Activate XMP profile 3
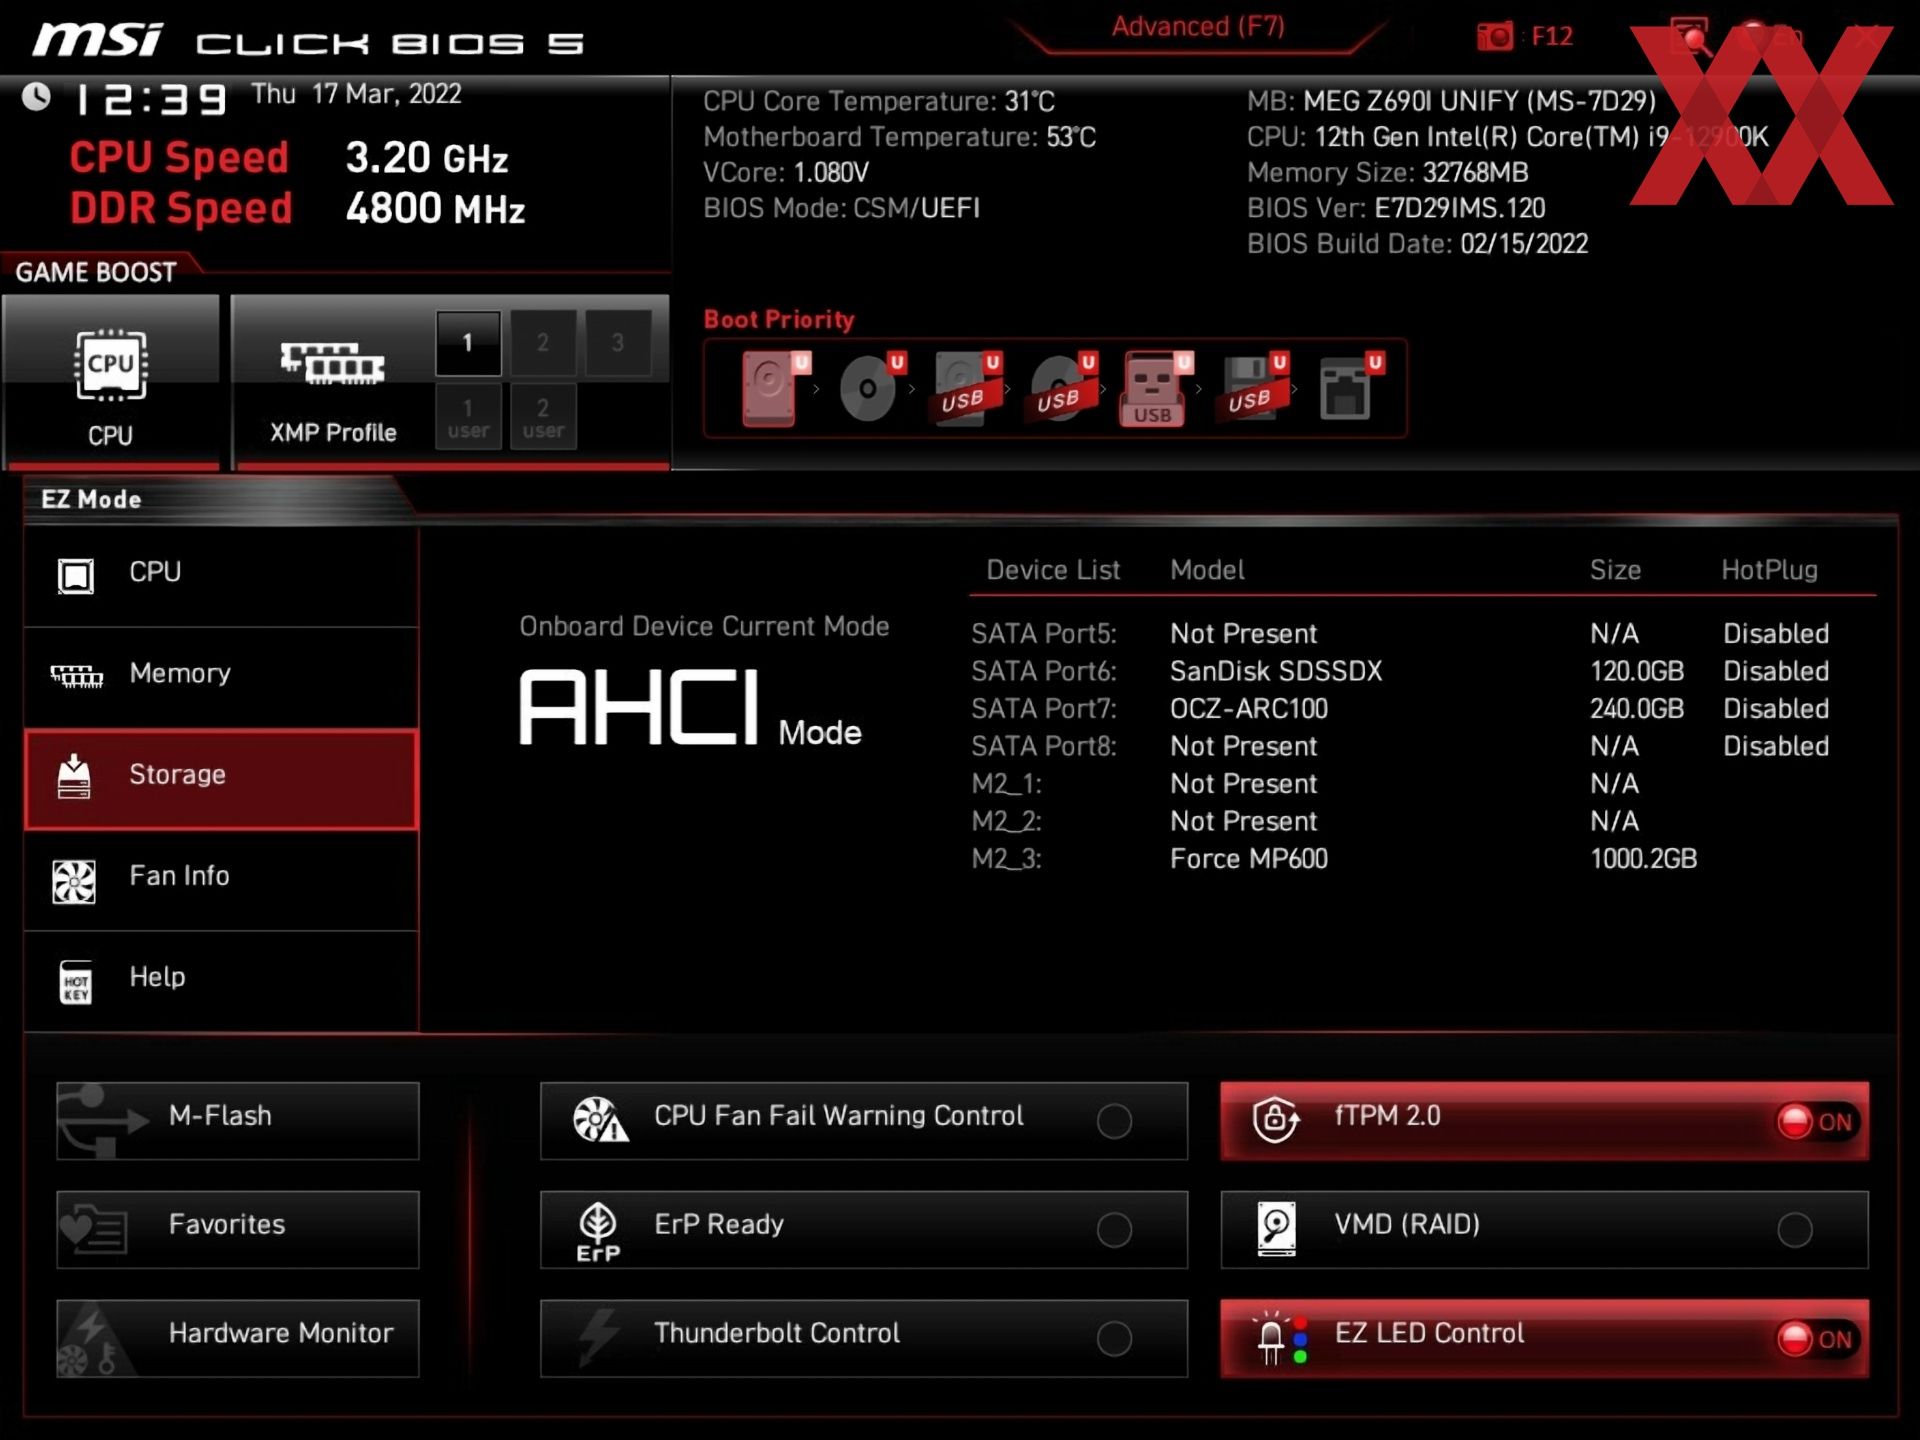Screen dimensions: 1920x1440 (618, 343)
